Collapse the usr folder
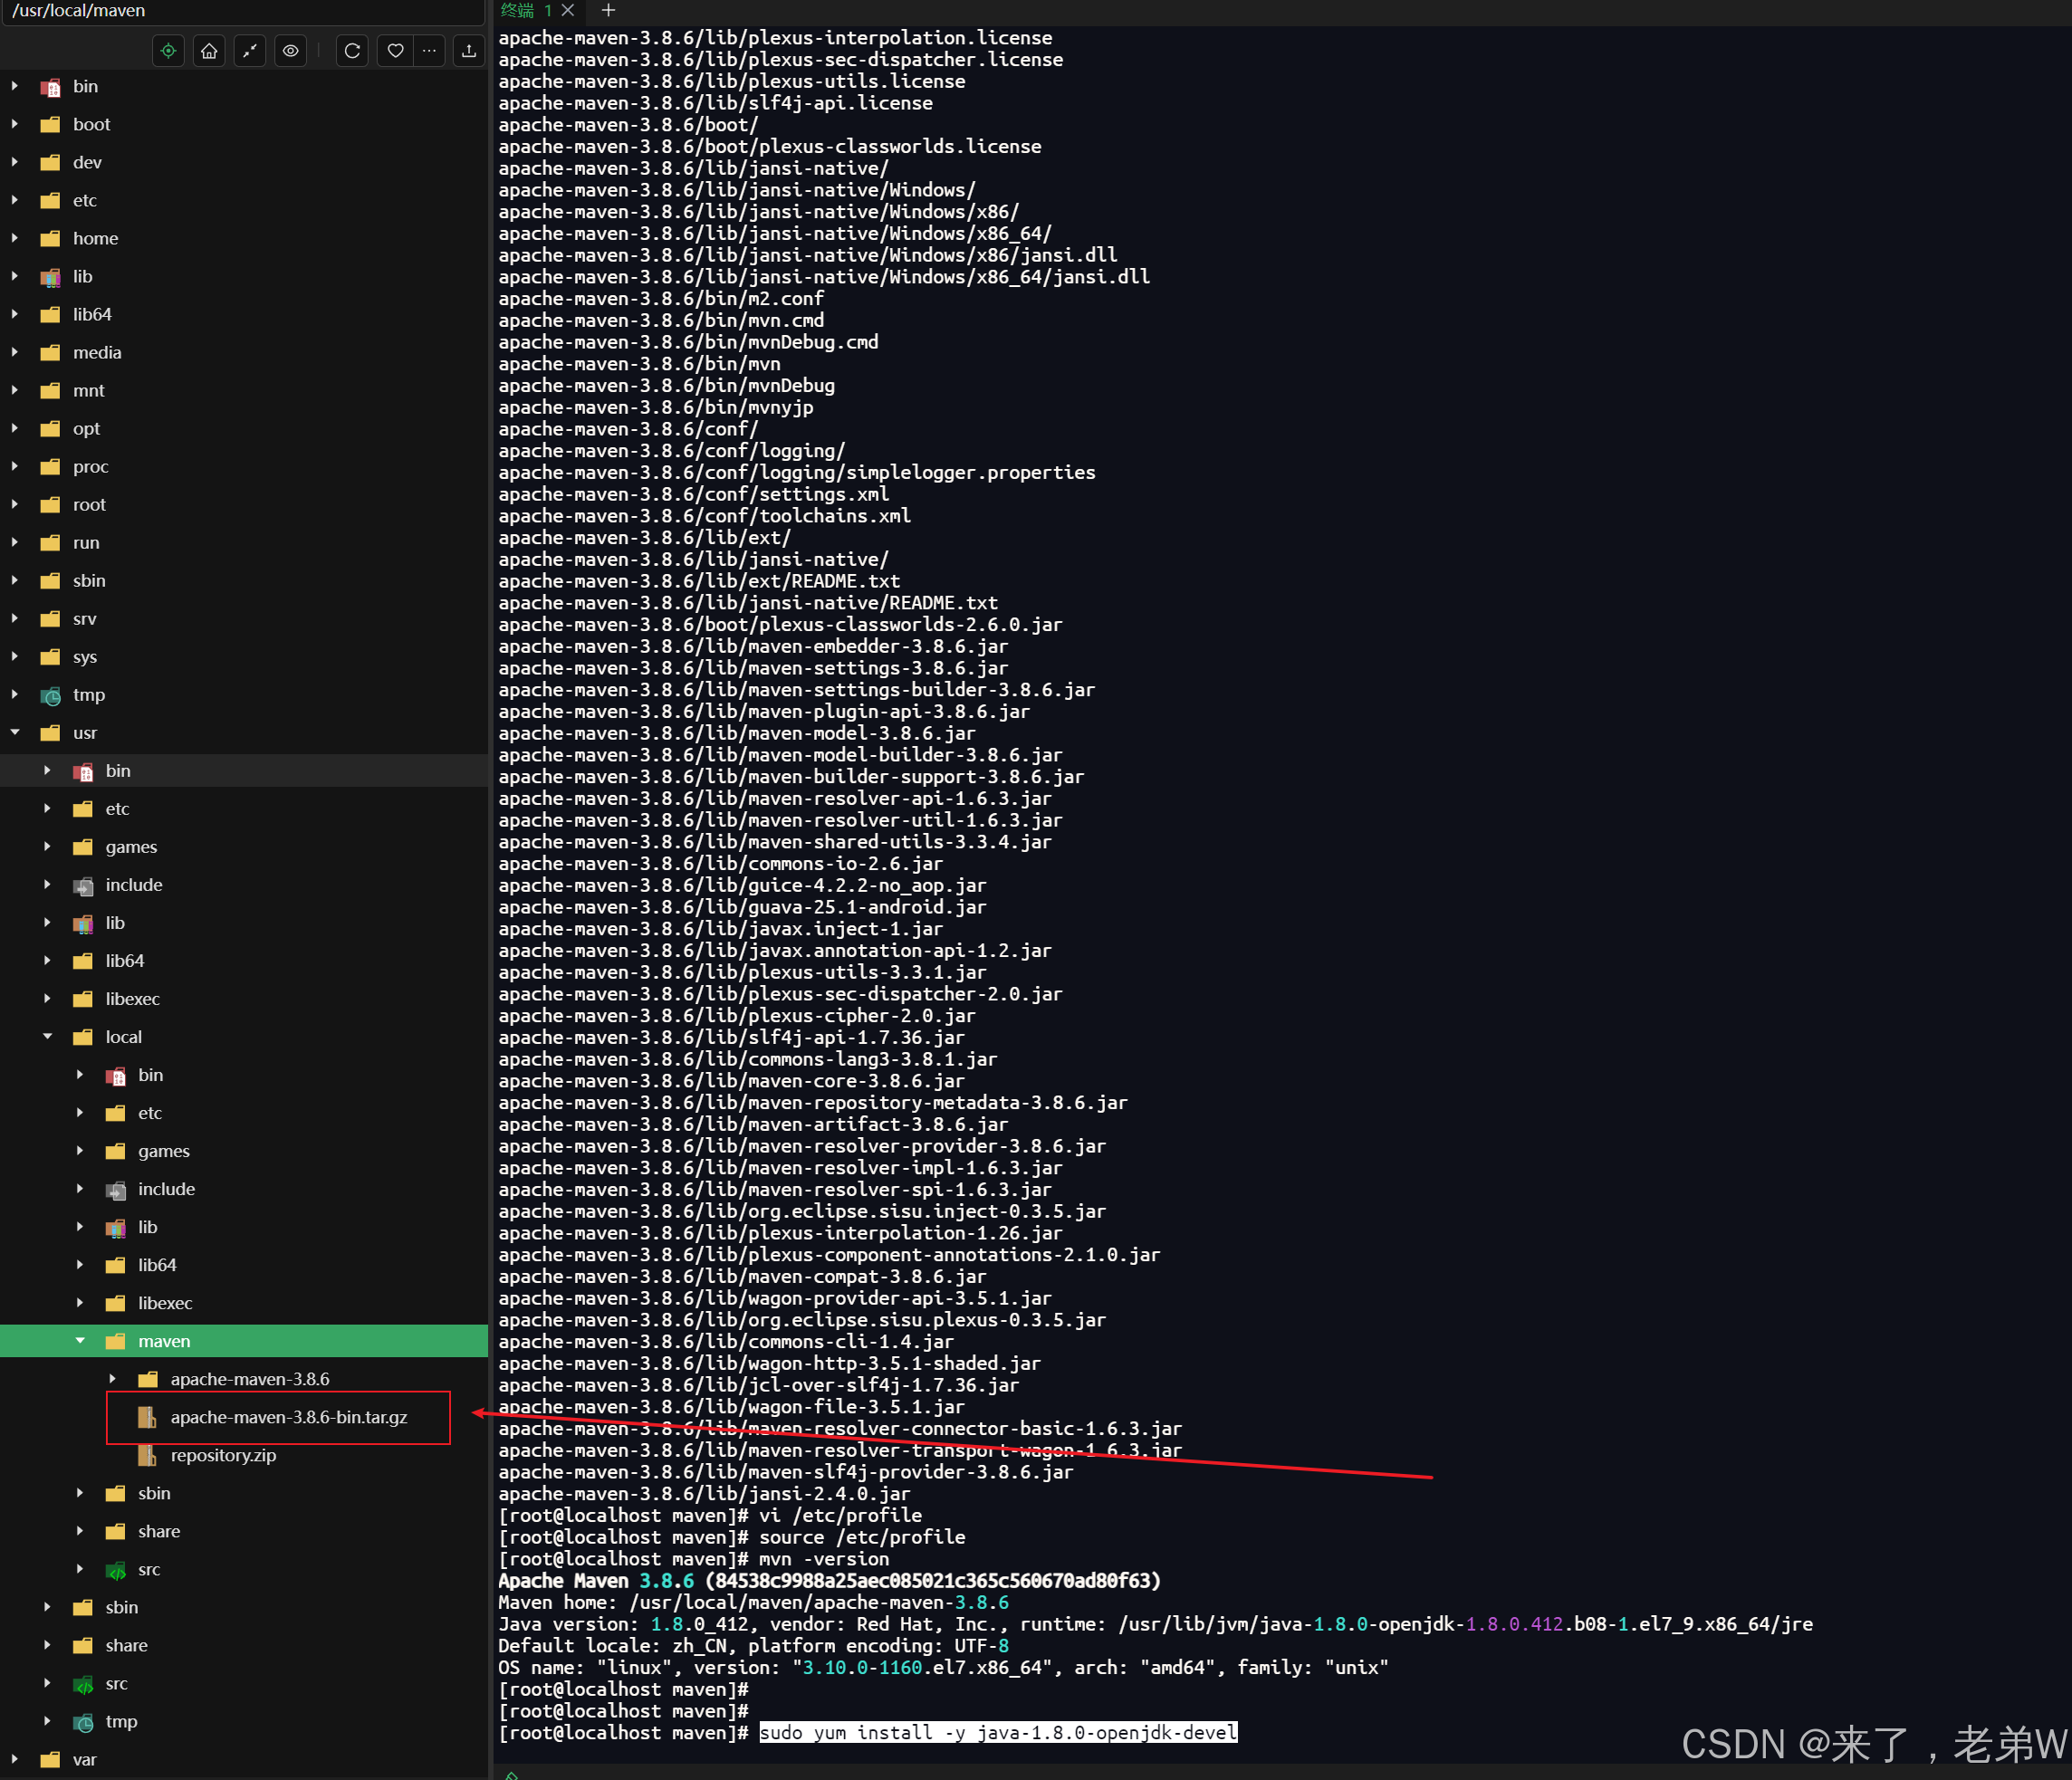 (14, 733)
